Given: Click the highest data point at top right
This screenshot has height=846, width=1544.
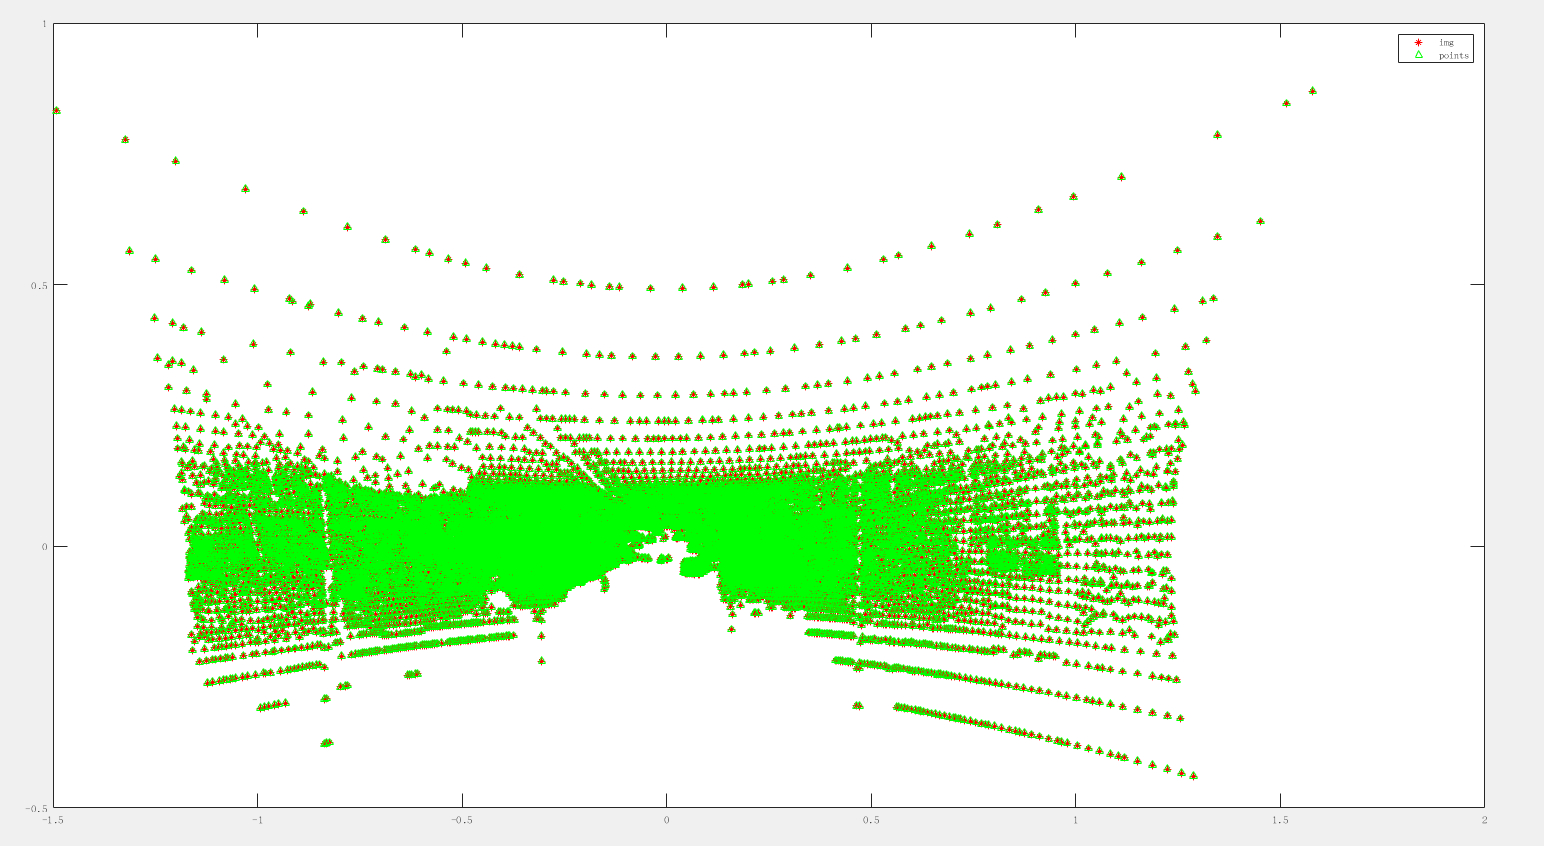Looking at the screenshot, I should pyautogui.click(x=1313, y=88).
